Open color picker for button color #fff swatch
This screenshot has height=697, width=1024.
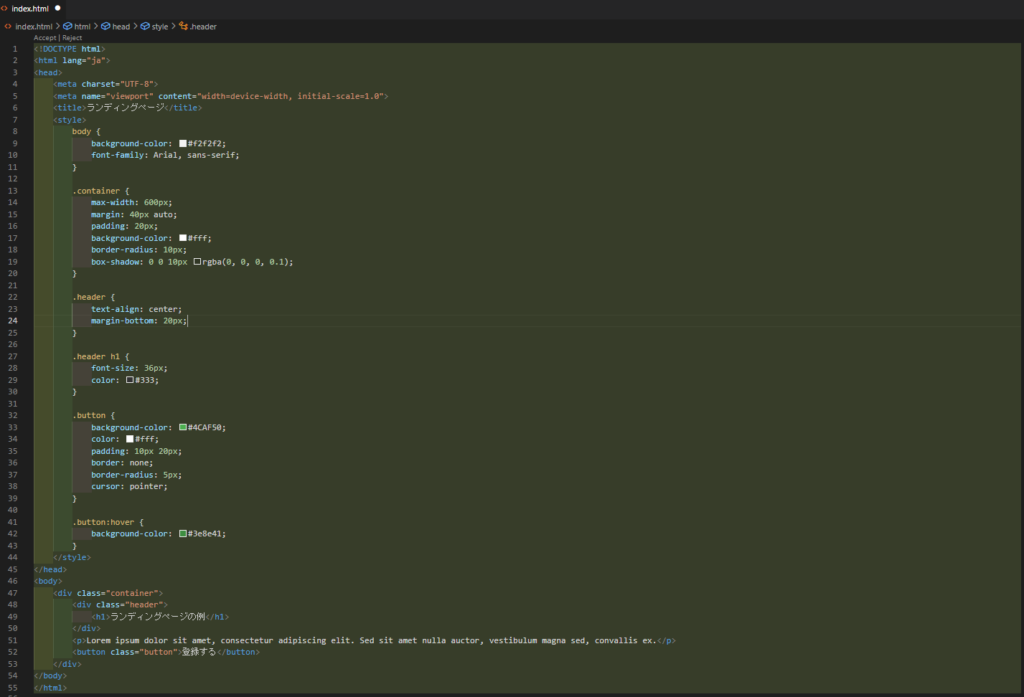(130, 439)
